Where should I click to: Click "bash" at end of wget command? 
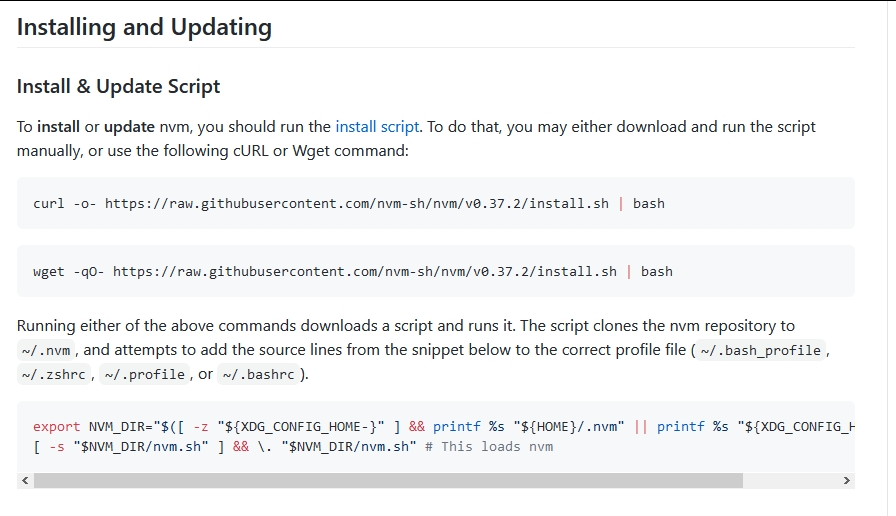[656, 272]
